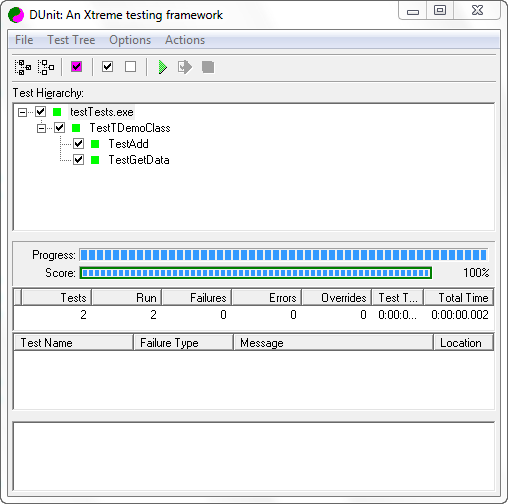Click the run selected test icon
The image size is (508, 504).
185,67
